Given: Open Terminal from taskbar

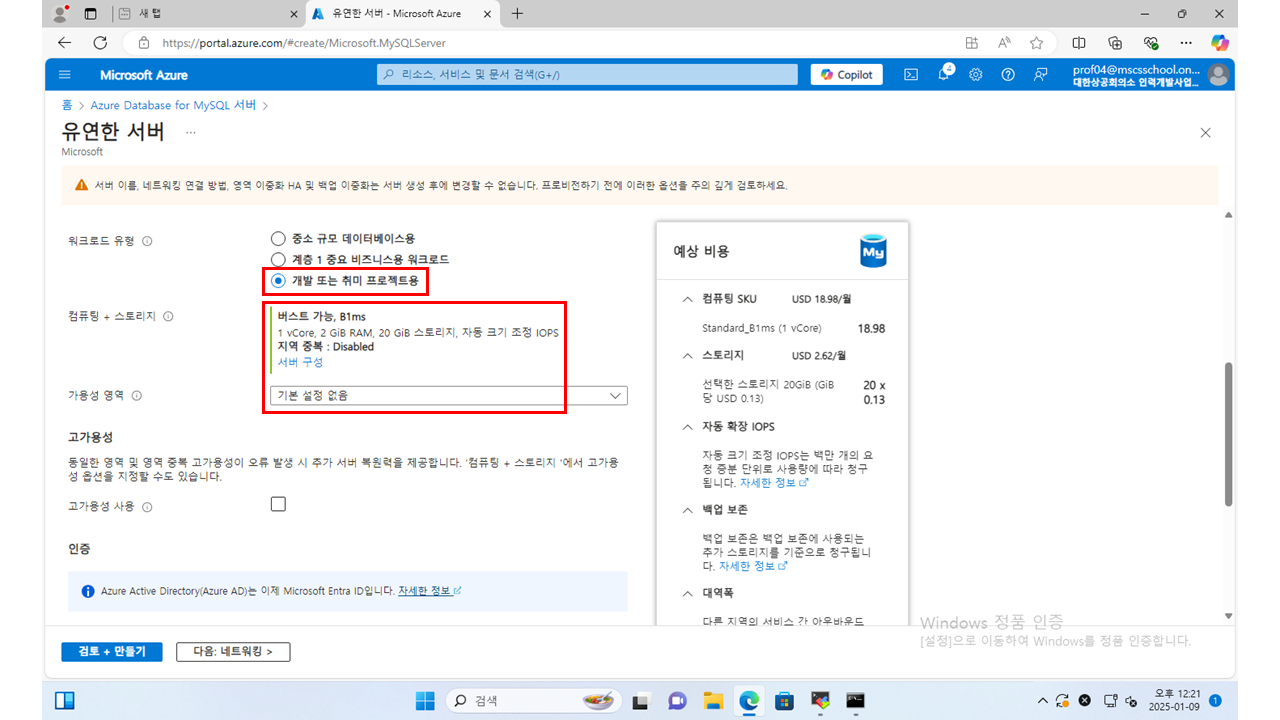Looking at the screenshot, I should (x=855, y=700).
